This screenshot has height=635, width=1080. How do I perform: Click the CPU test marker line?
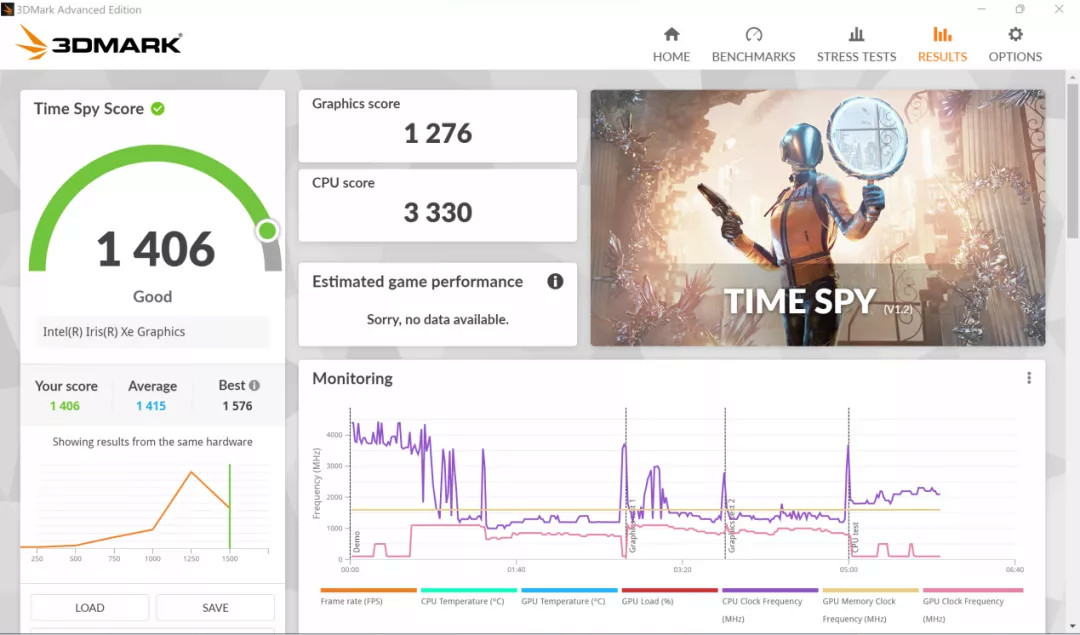click(x=849, y=482)
